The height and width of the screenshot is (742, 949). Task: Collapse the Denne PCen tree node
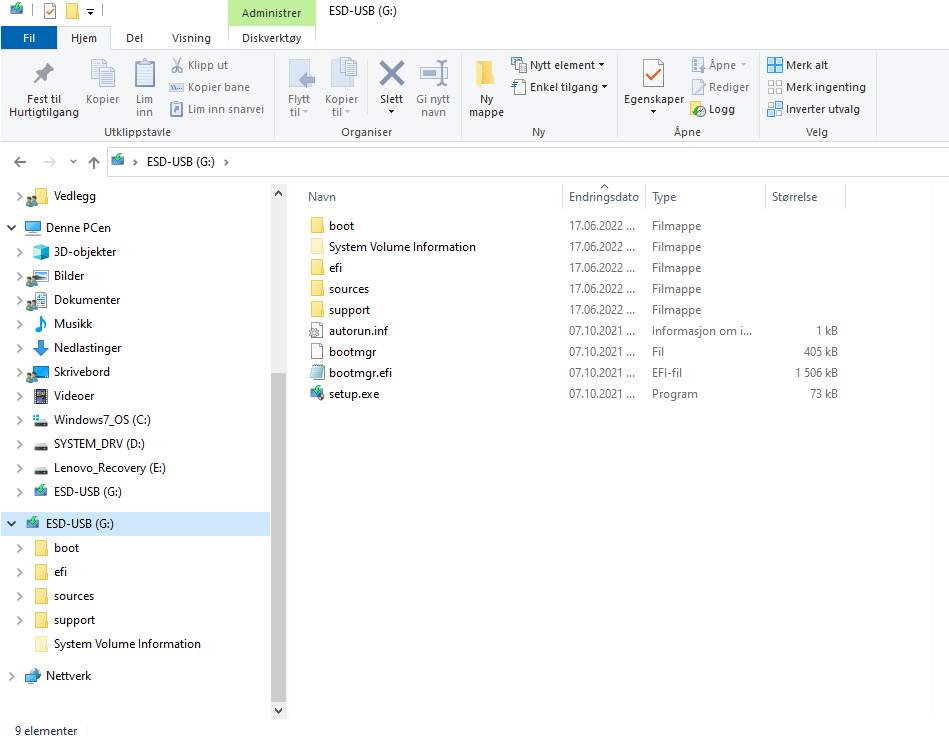11,228
